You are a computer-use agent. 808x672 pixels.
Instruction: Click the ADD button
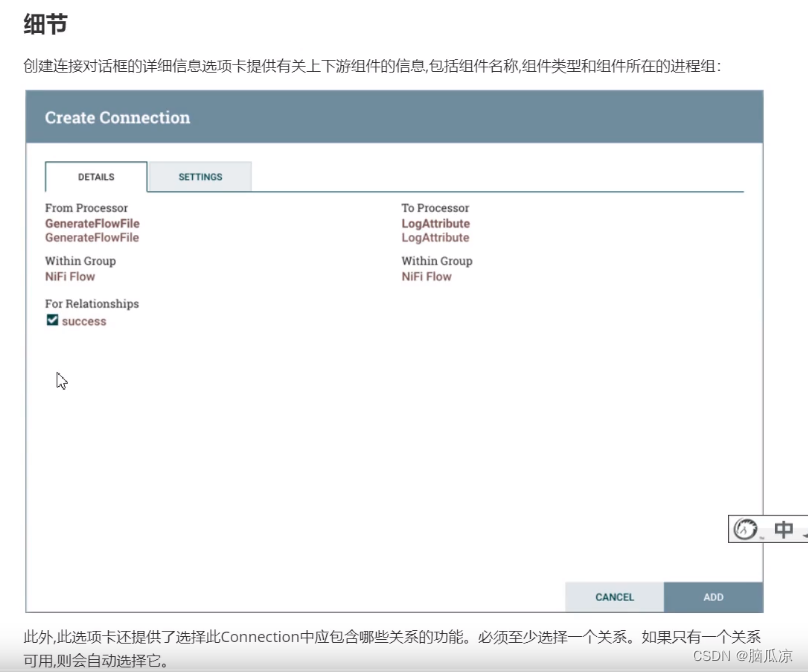tap(713, 597)
